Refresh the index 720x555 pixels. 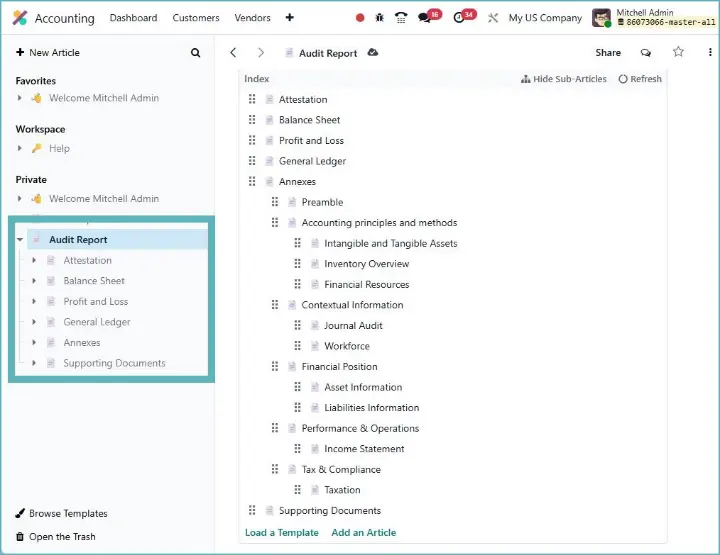click(640, 79)
